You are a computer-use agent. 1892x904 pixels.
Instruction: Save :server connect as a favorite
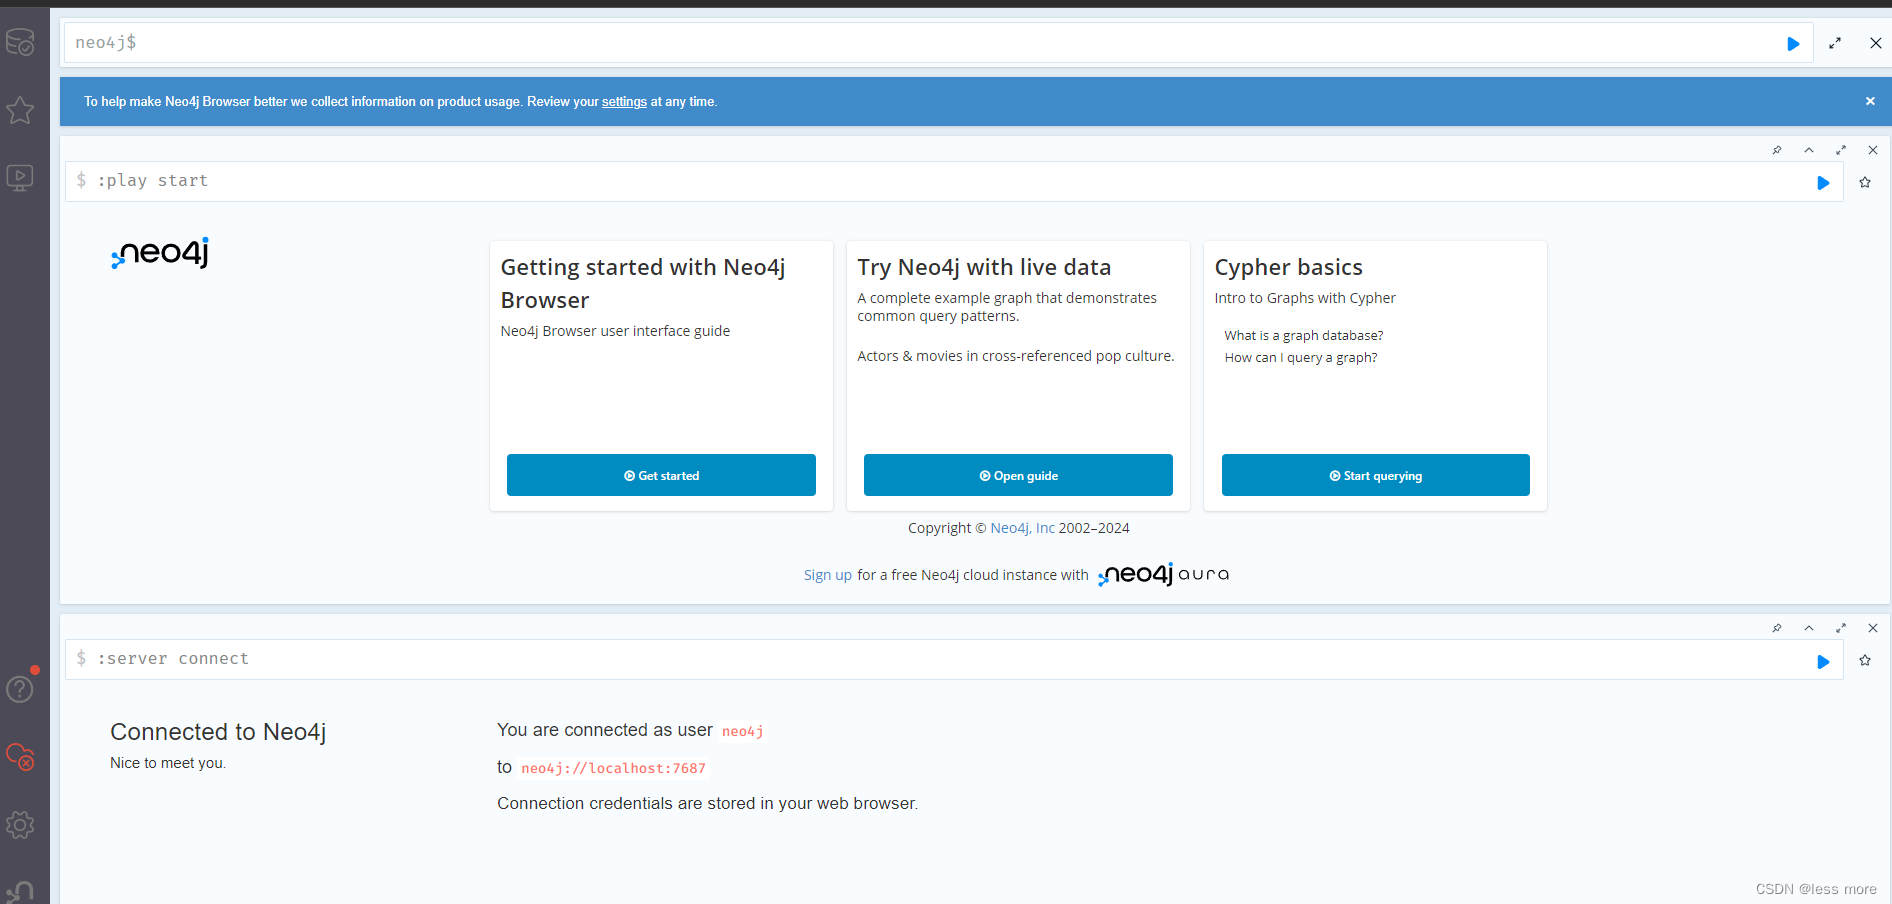click(x=1865, y=660)
